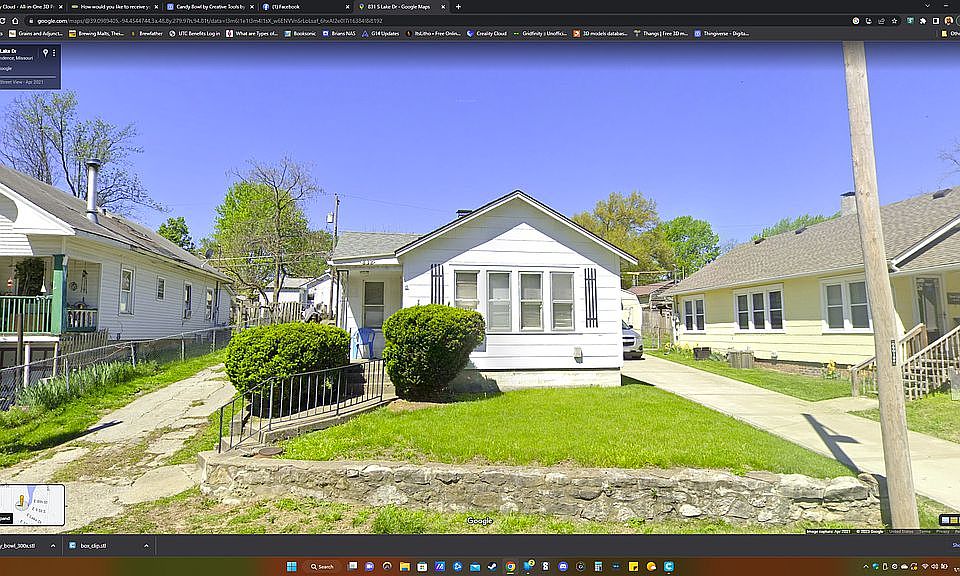Open the Mail app from the taskbar

(x=474, y=567)
